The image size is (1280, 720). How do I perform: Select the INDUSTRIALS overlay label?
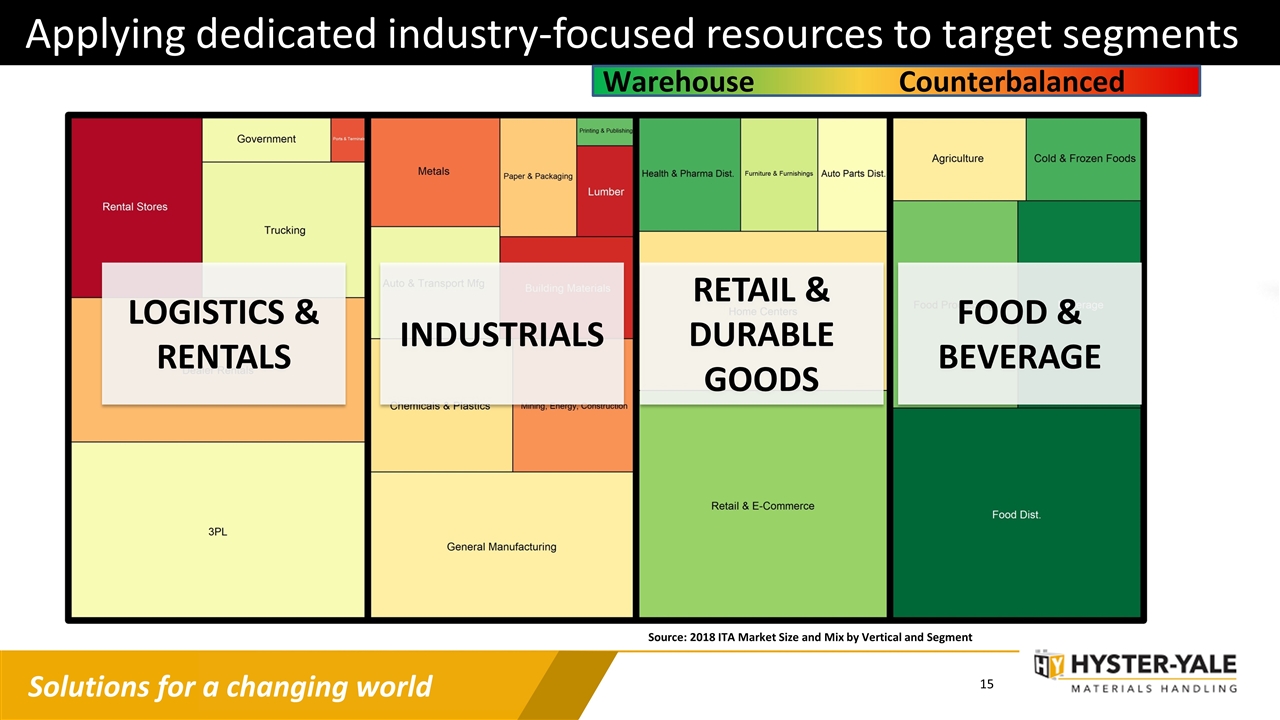(502, 334)
